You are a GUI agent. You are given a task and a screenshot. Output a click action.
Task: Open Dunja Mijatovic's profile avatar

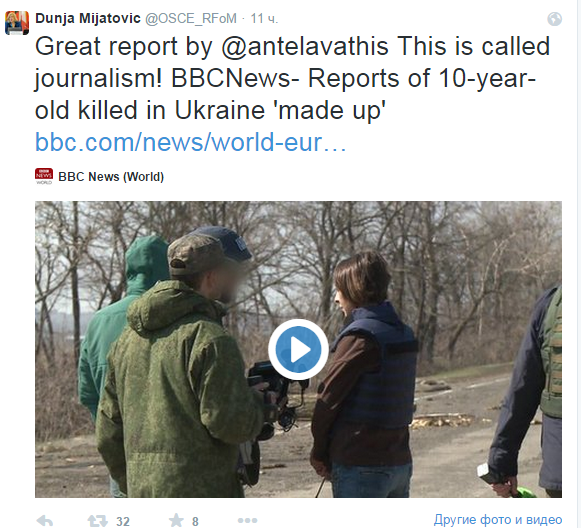pyautogui.click(x=17, y=23)
